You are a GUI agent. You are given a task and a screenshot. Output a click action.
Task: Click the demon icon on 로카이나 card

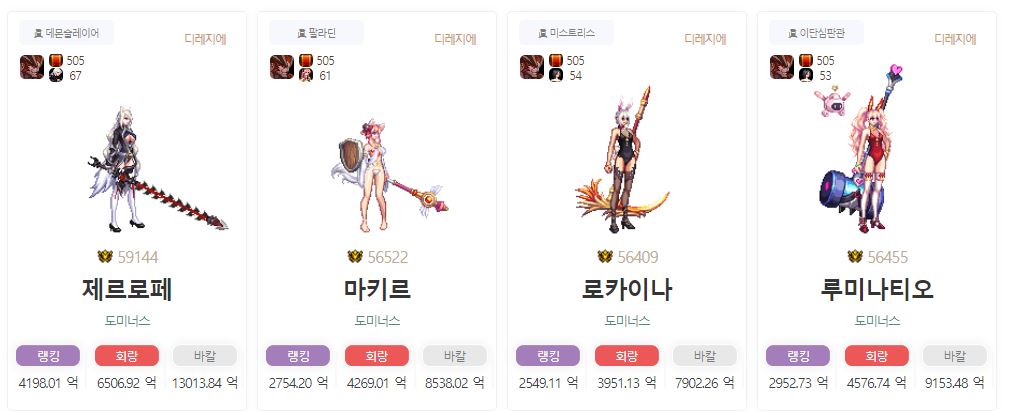[532, 67]
